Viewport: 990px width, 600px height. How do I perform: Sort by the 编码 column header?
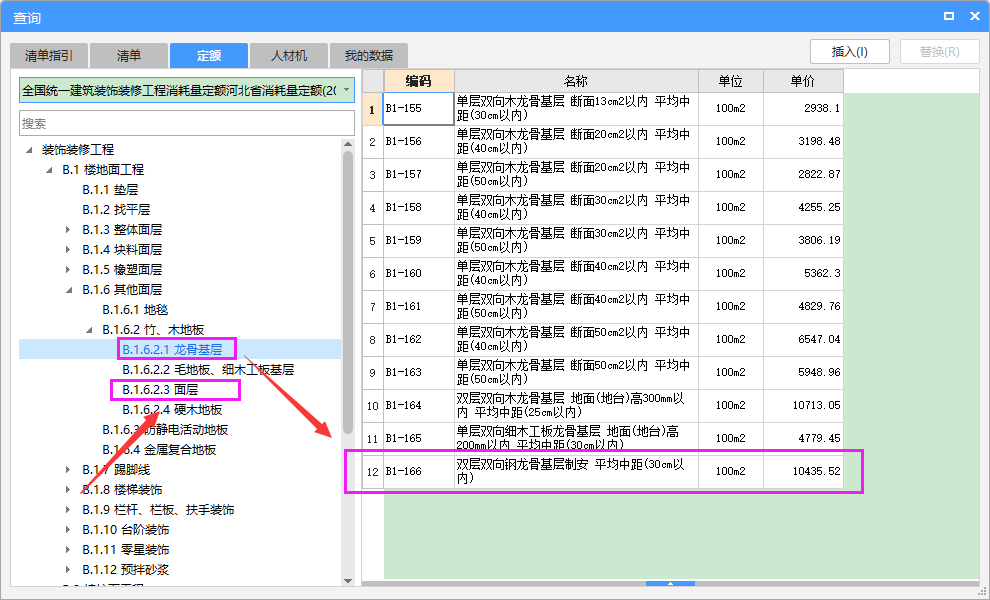(x=419, y=81)
